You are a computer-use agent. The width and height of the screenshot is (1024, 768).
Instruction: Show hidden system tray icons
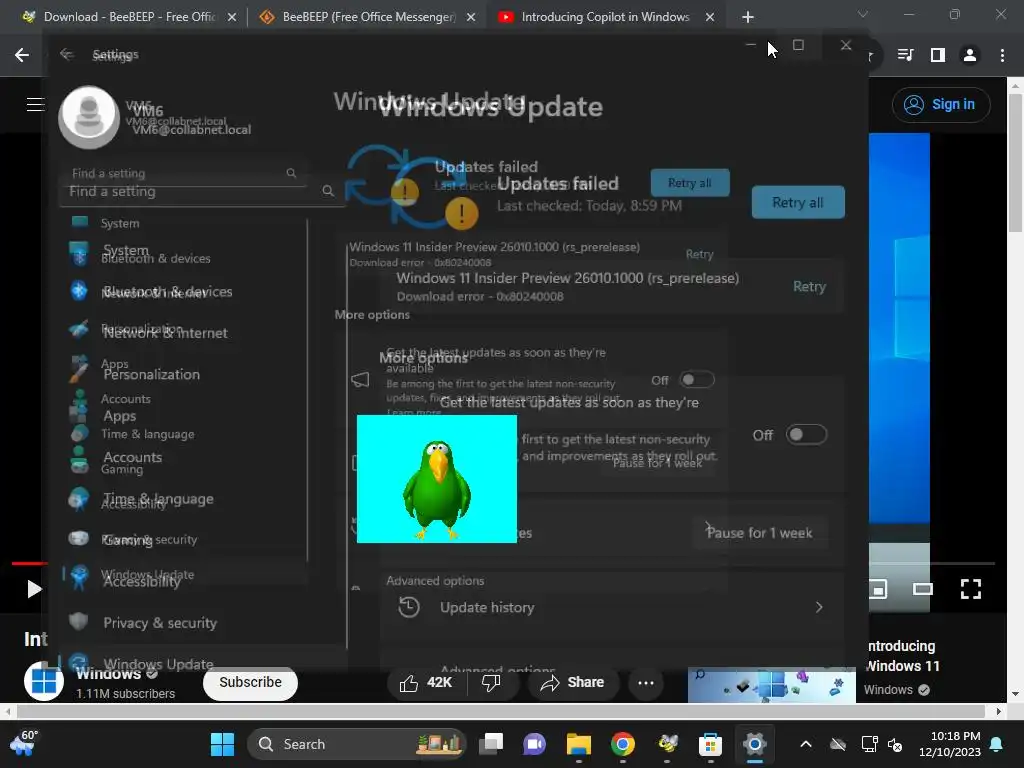pyautogui.click(x=806, y=744)
